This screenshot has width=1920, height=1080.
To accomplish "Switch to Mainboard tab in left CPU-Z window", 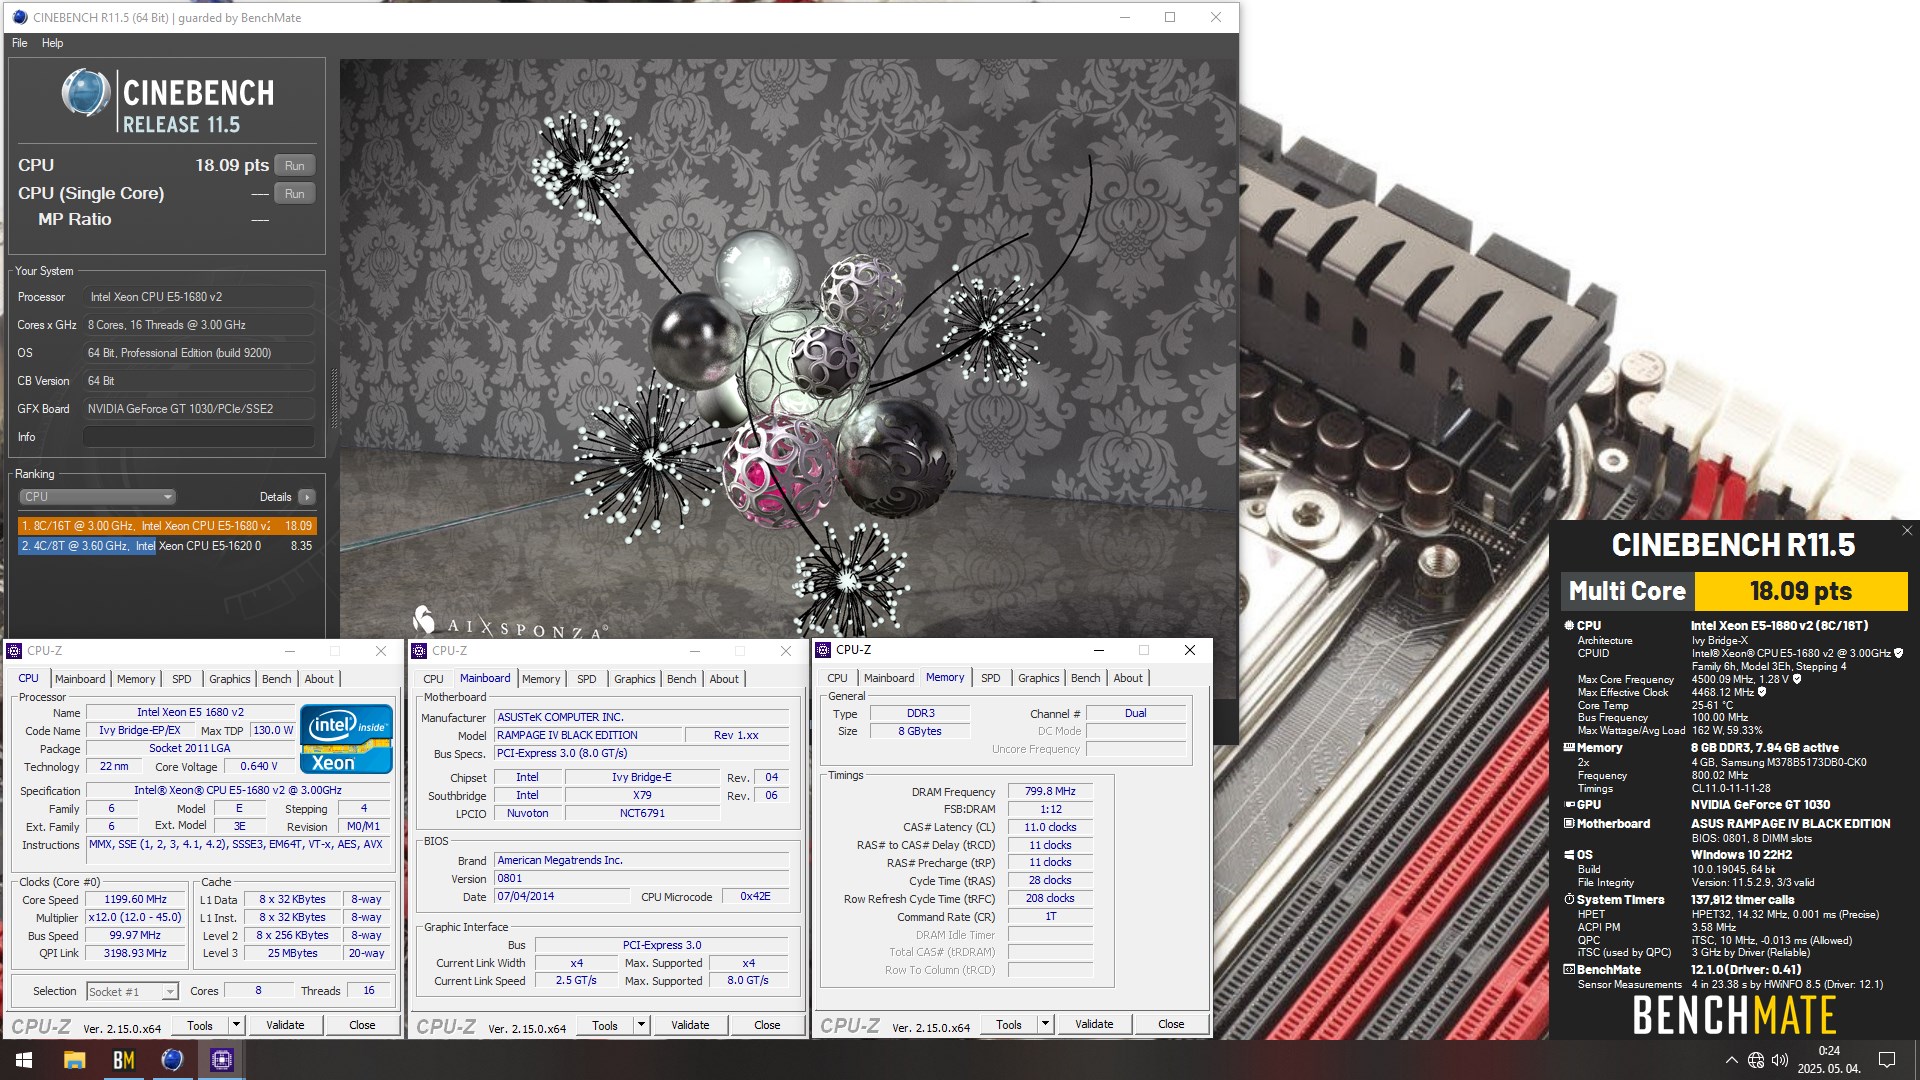I will click(x=80, y=679).
